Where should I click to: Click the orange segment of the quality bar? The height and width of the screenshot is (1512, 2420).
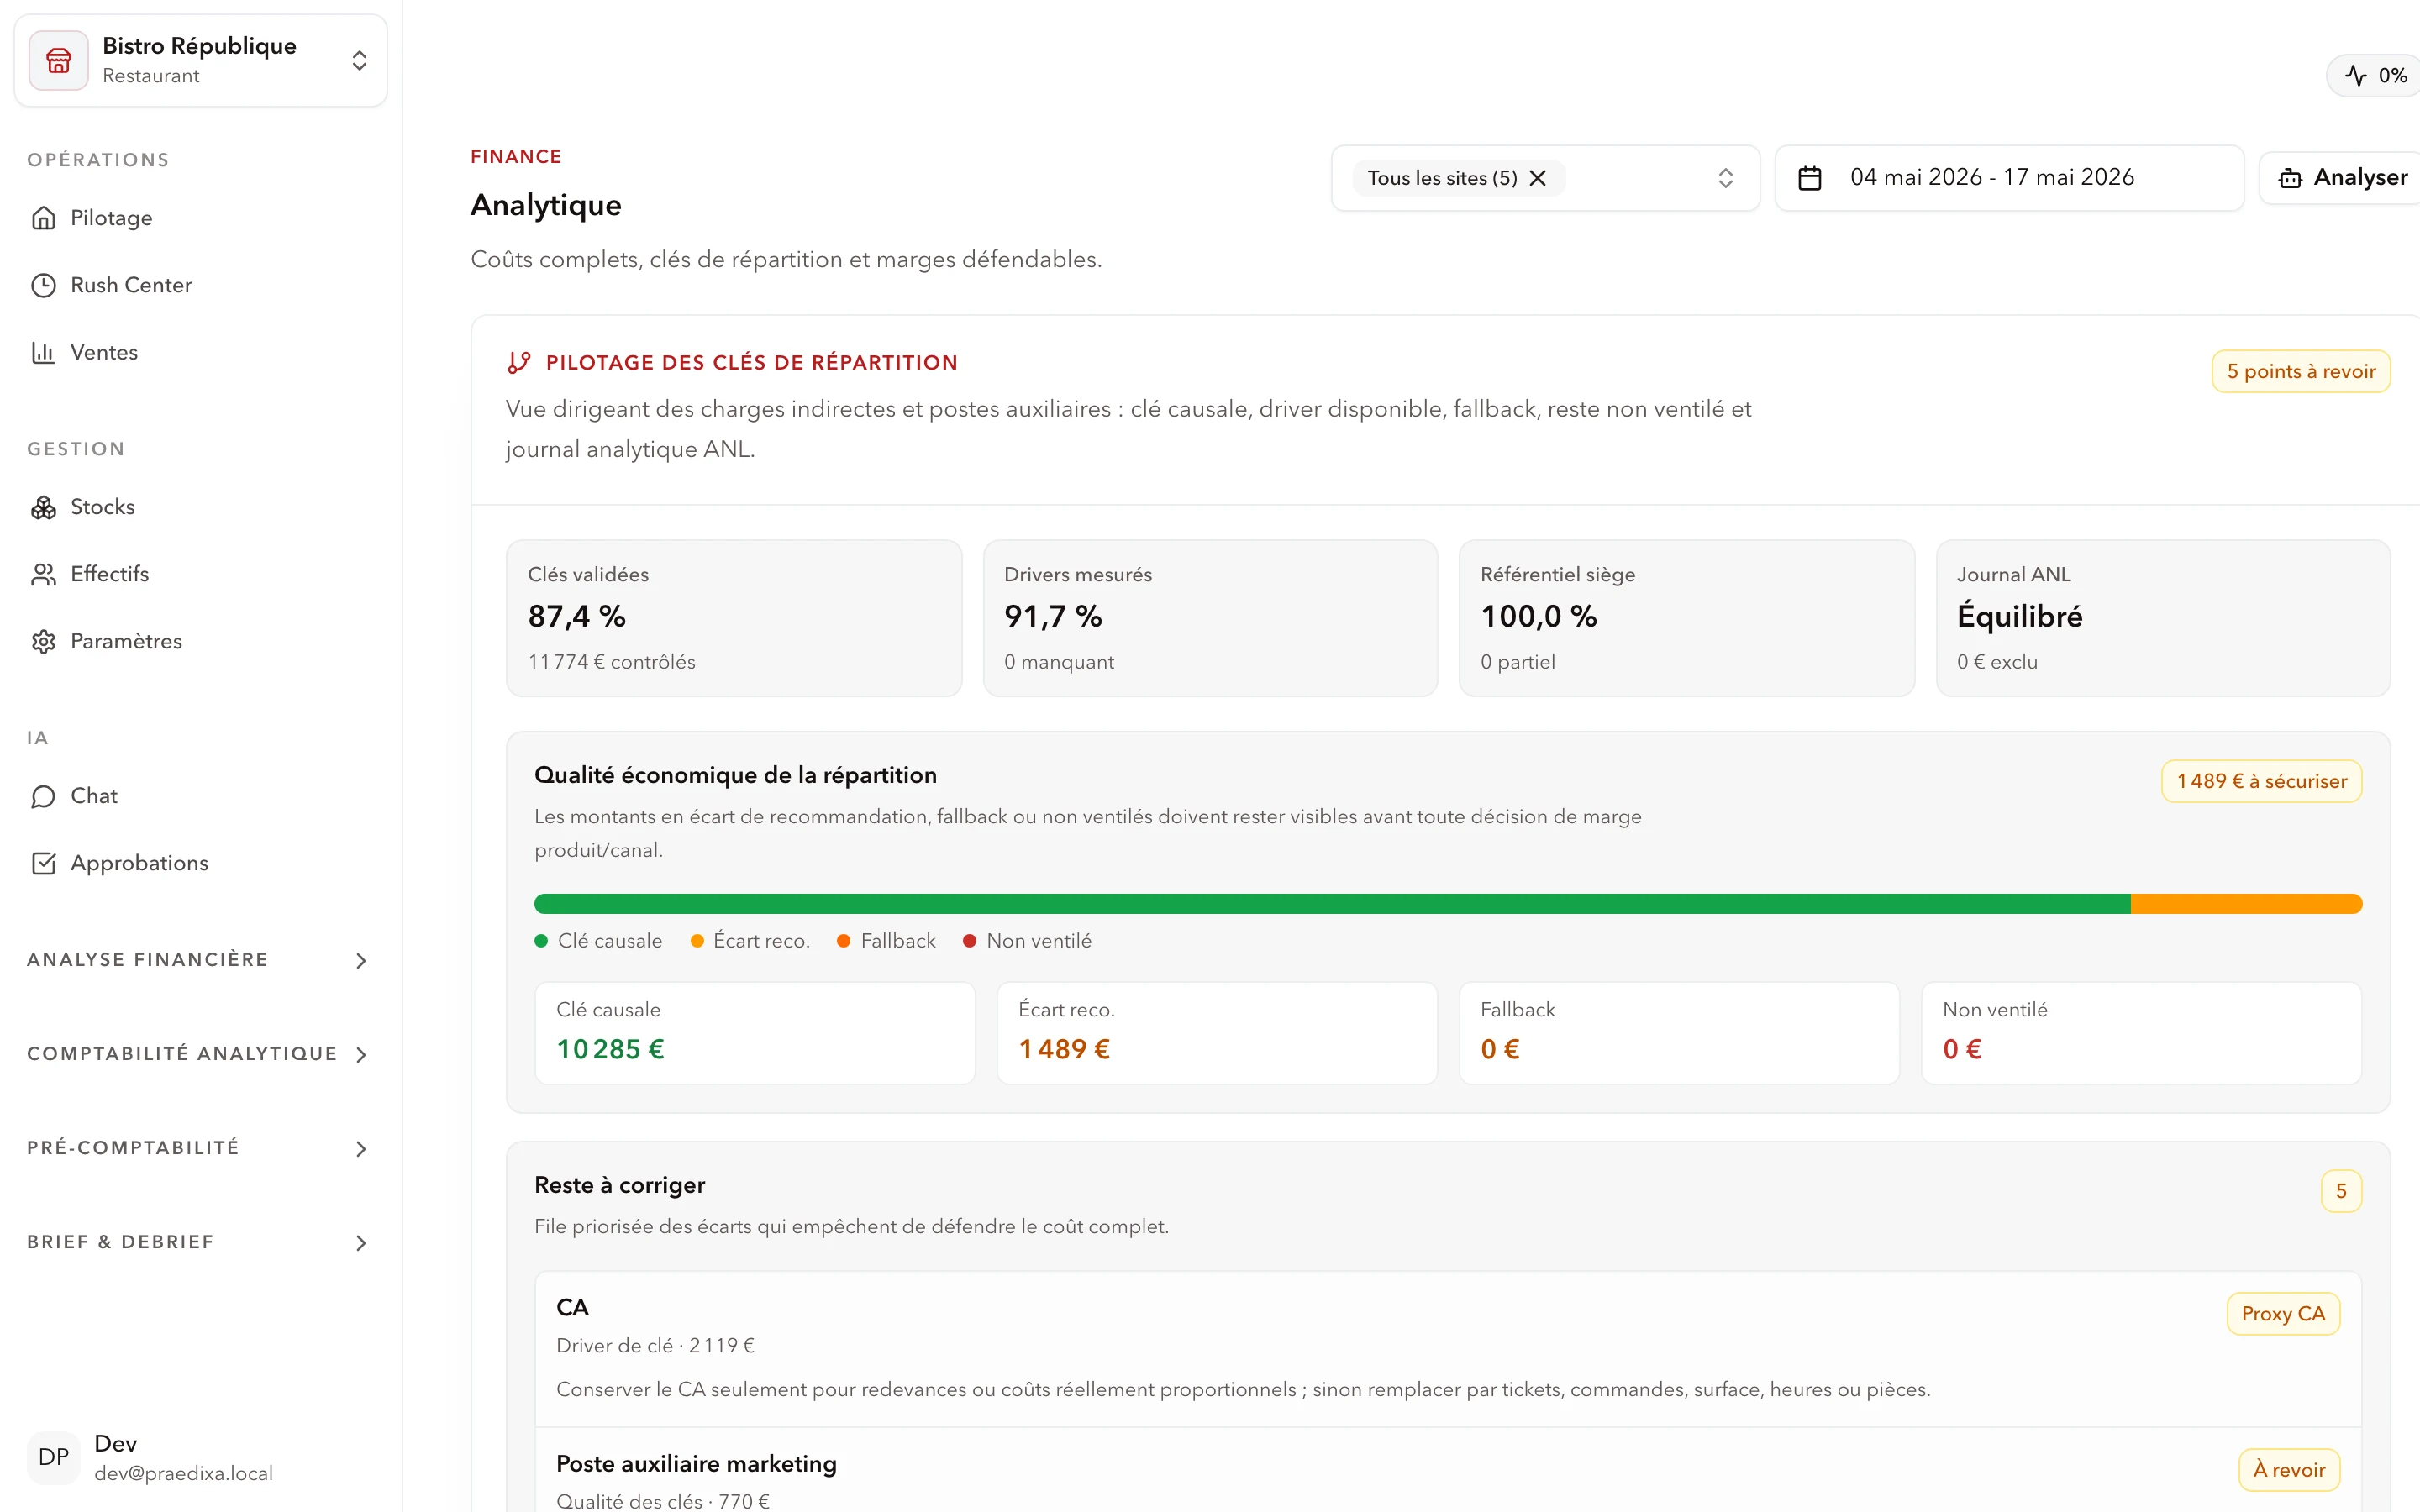2246,904
